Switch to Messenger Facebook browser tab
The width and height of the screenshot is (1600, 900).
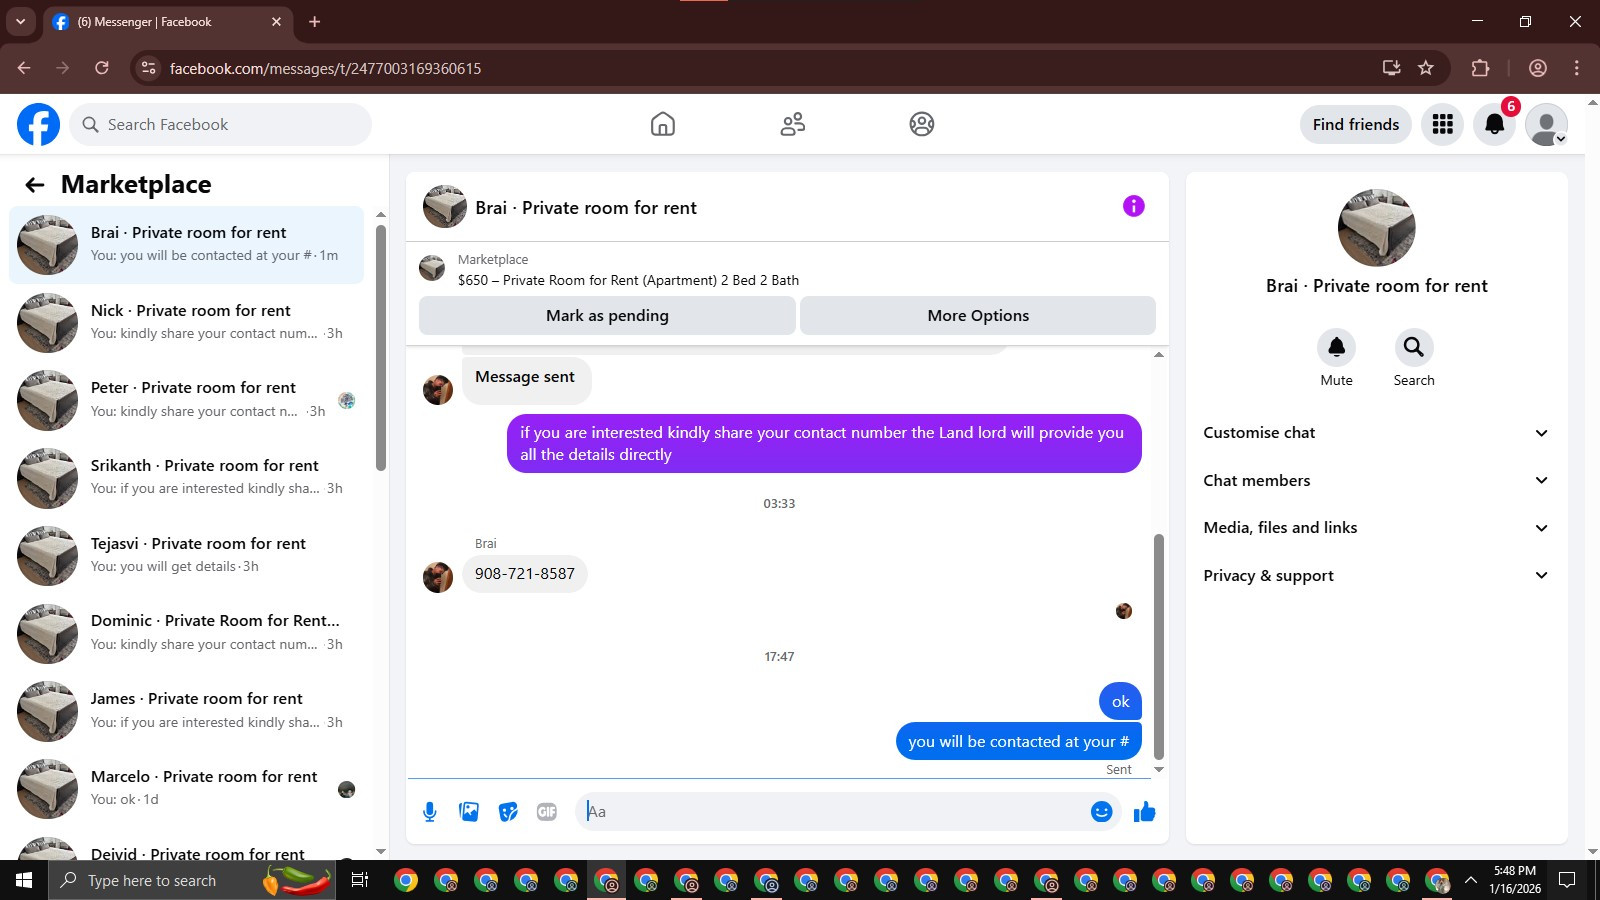pyautogui.click(x=168, y=22)
